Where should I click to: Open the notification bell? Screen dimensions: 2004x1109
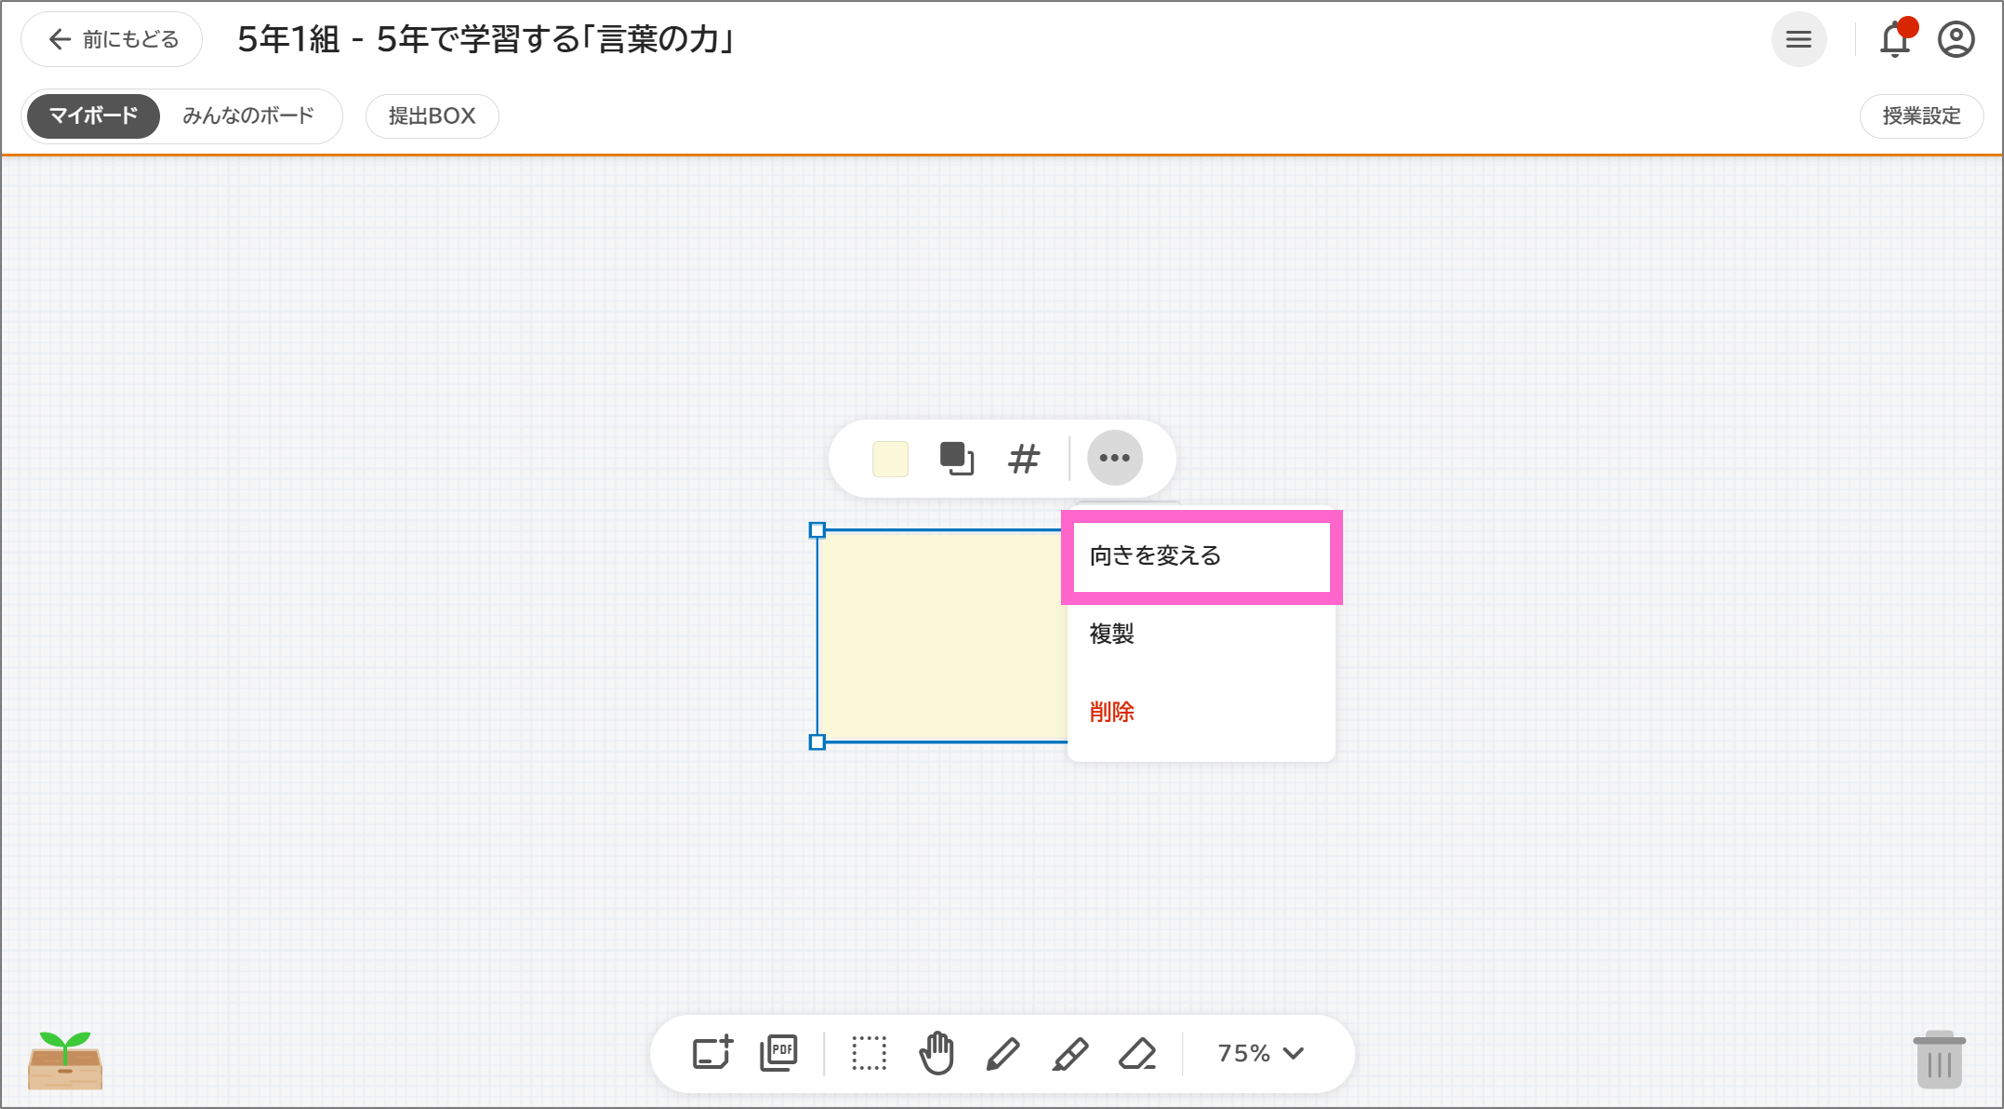coord(1894,39)
